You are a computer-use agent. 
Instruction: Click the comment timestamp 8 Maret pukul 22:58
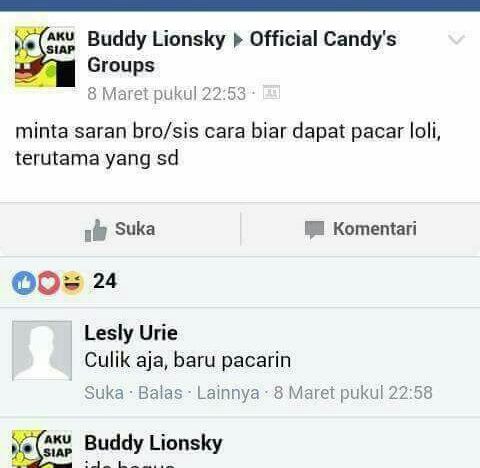point(353,393)
